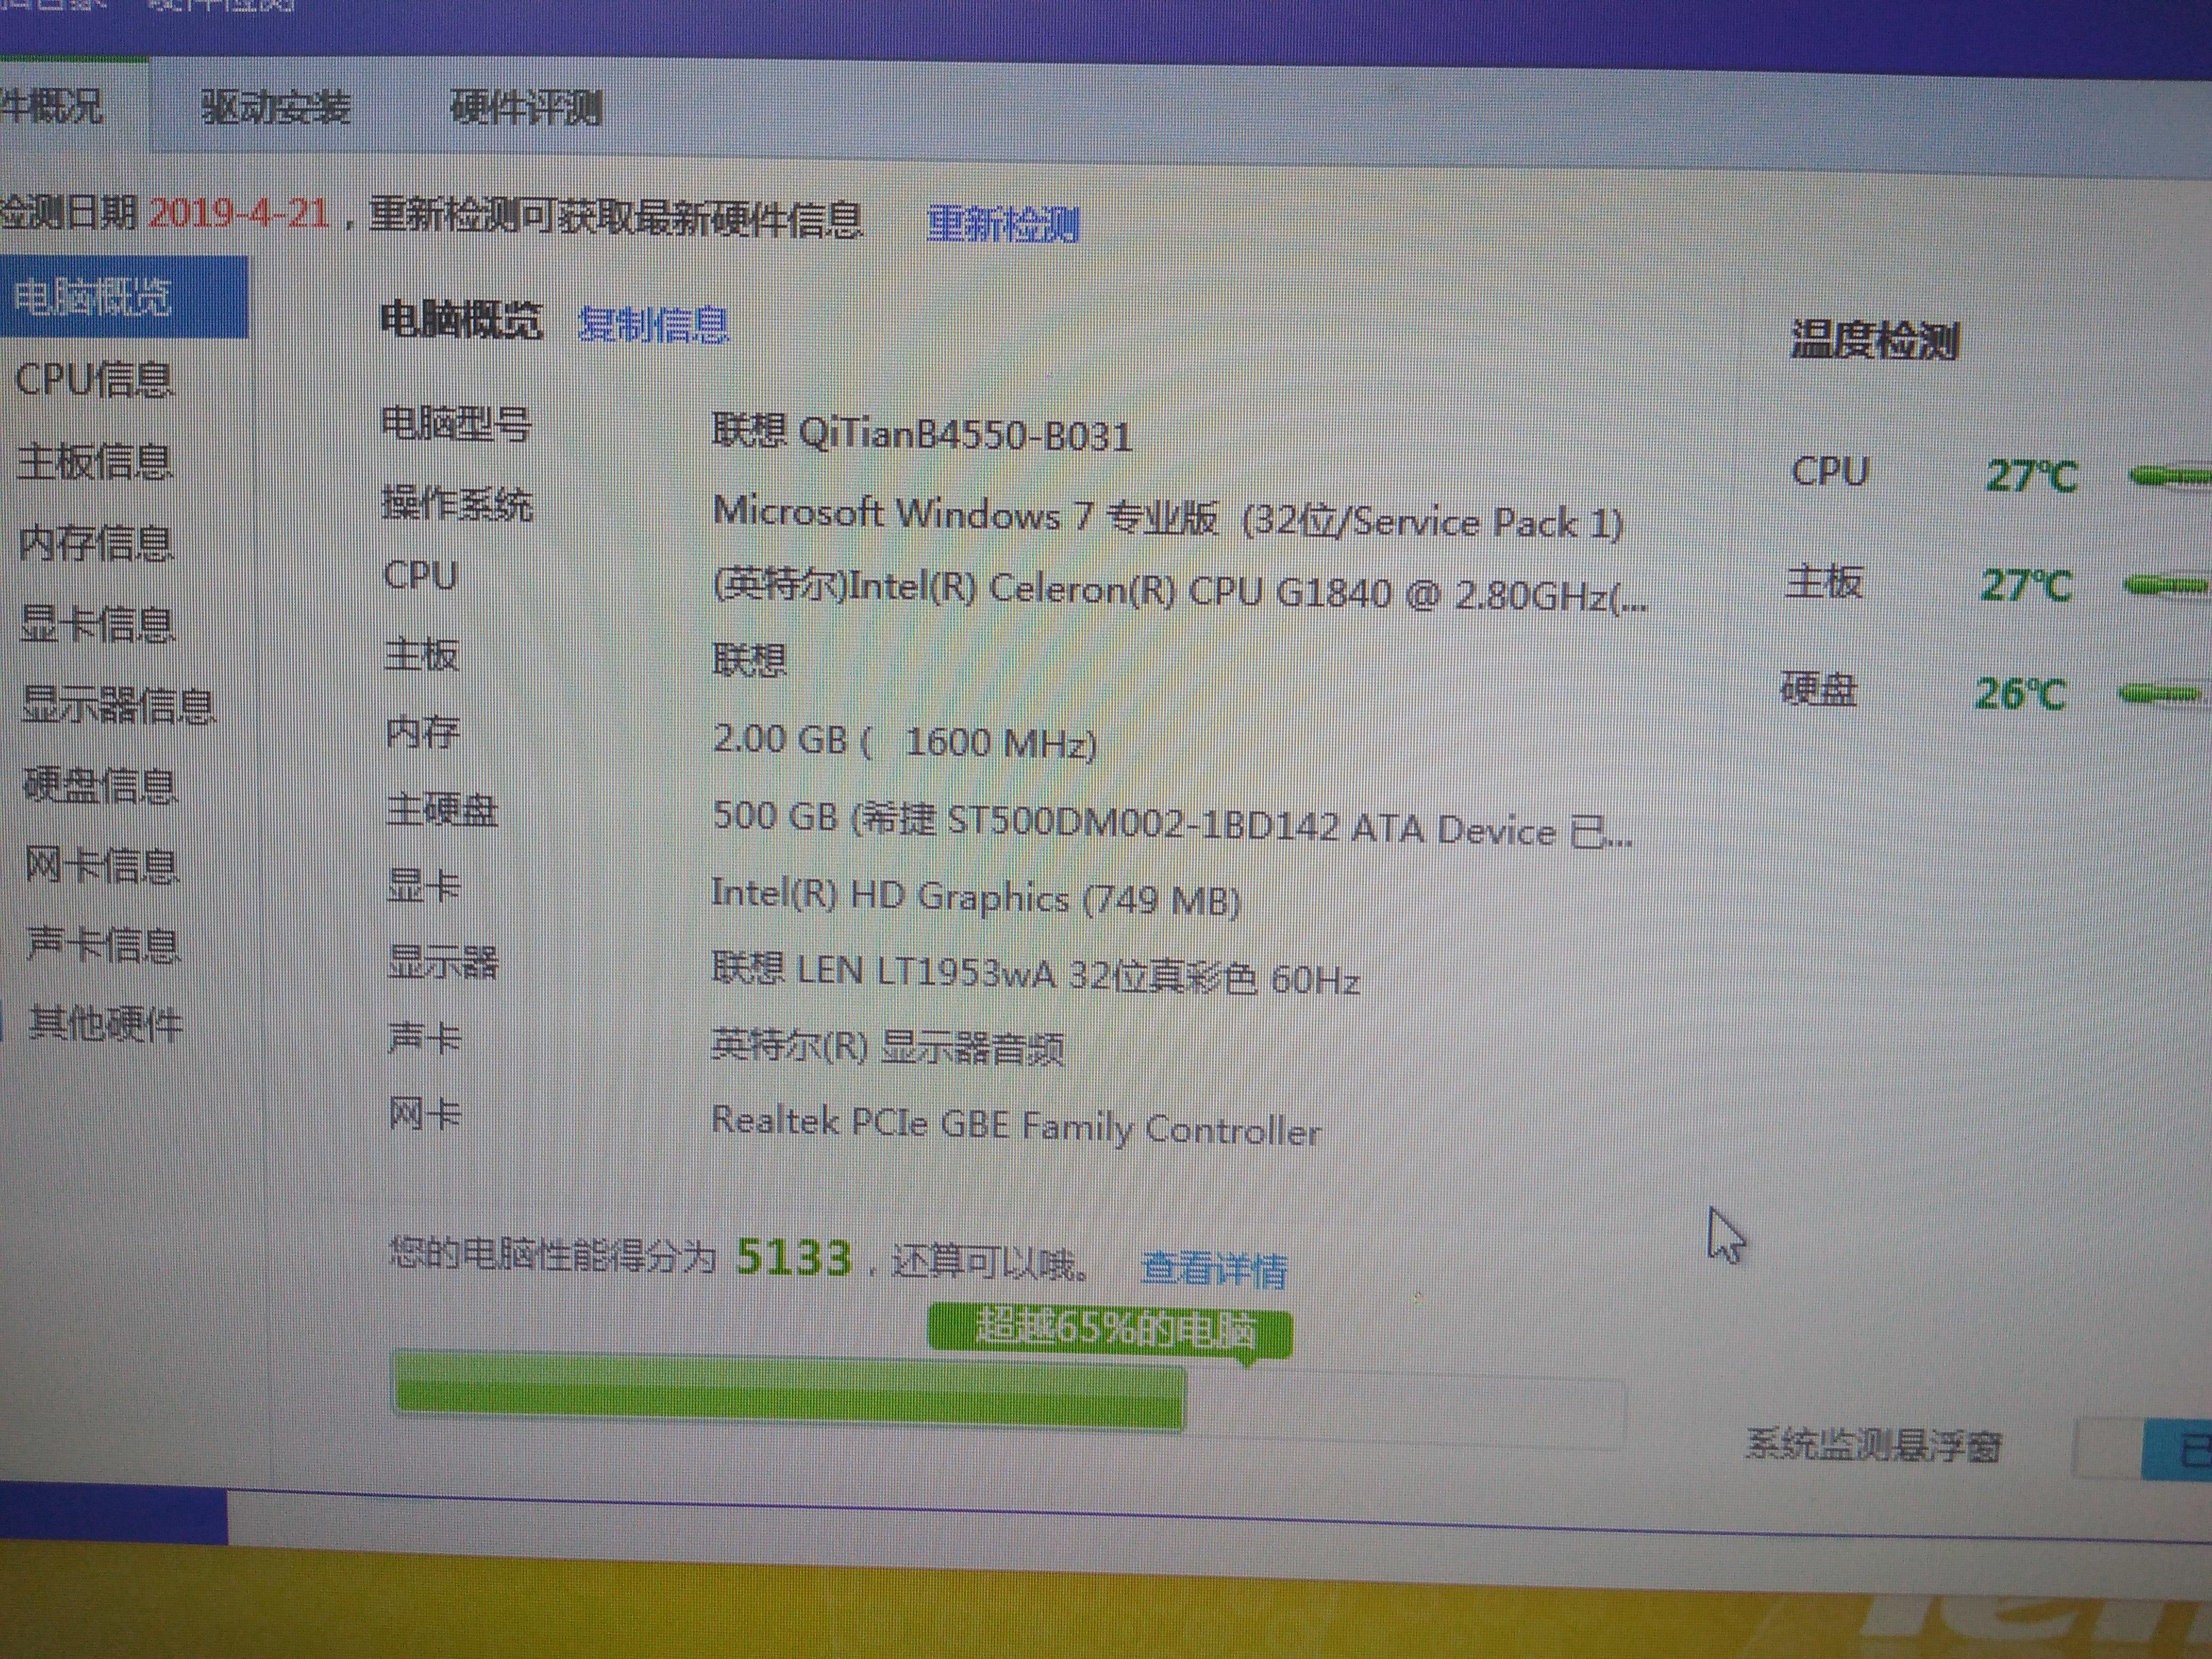Click the 硬盘 temperature indicator bar
The width and height of the screenshot is (2212, 1659).
click(x=2161, y=693)
